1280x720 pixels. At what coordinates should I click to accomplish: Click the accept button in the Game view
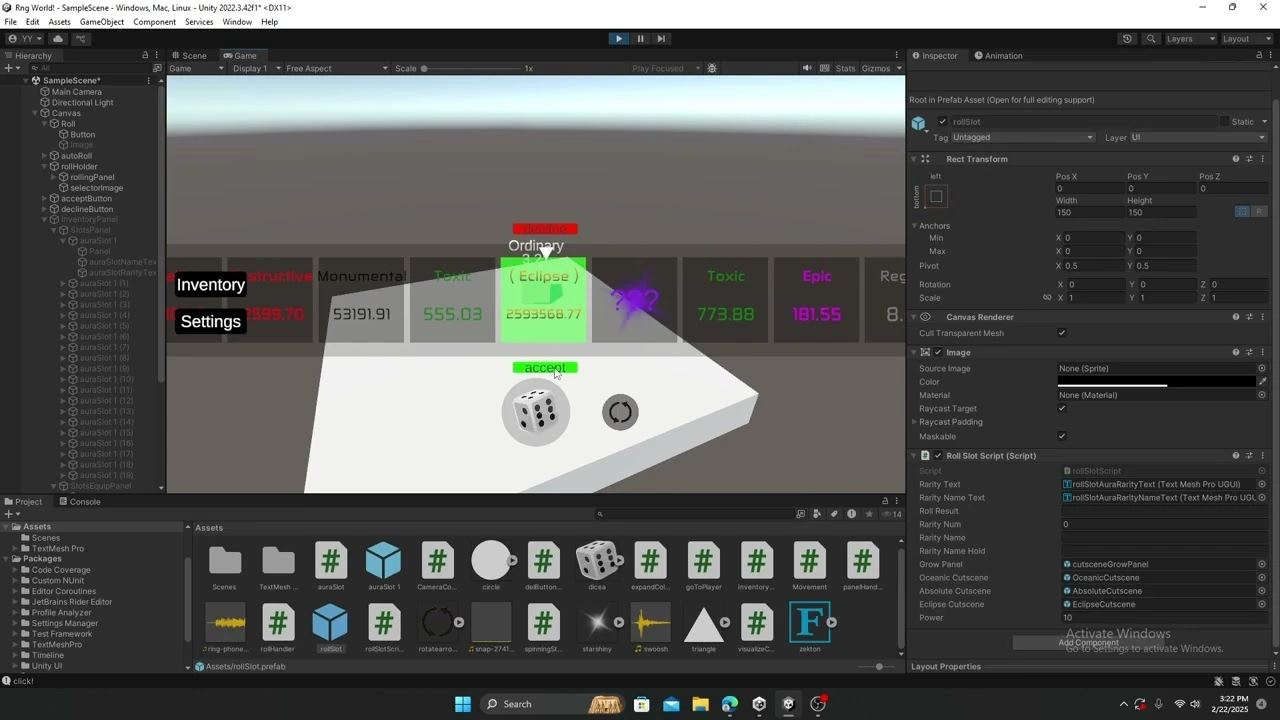545,368
